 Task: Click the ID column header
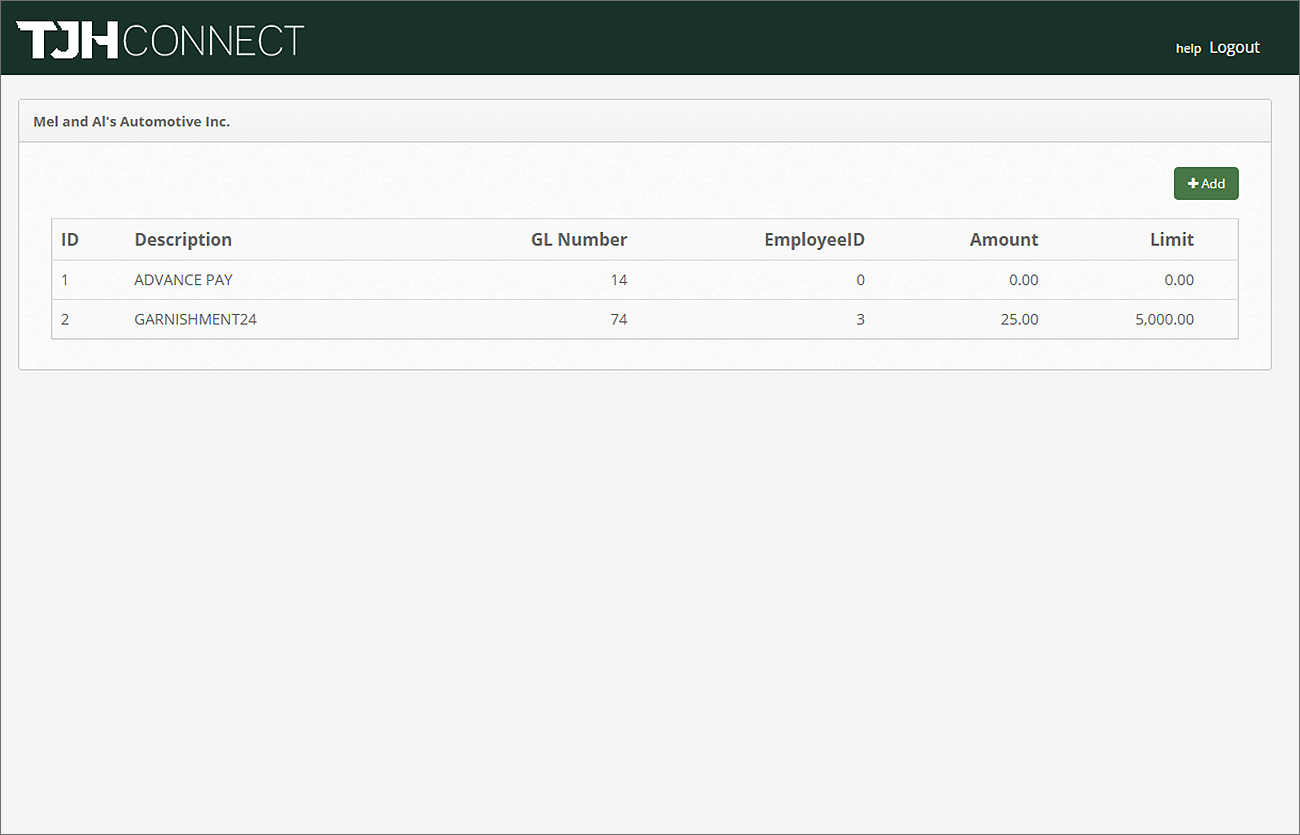[70, 239]
